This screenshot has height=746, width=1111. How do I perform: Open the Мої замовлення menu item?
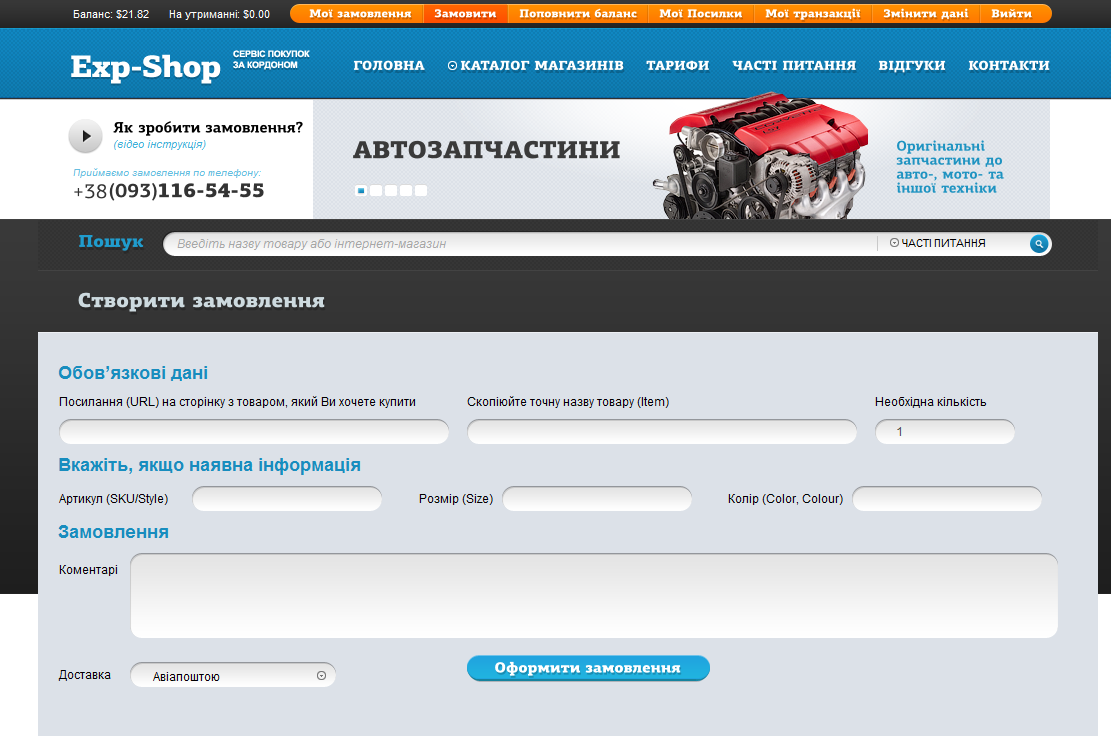(360, 13)
